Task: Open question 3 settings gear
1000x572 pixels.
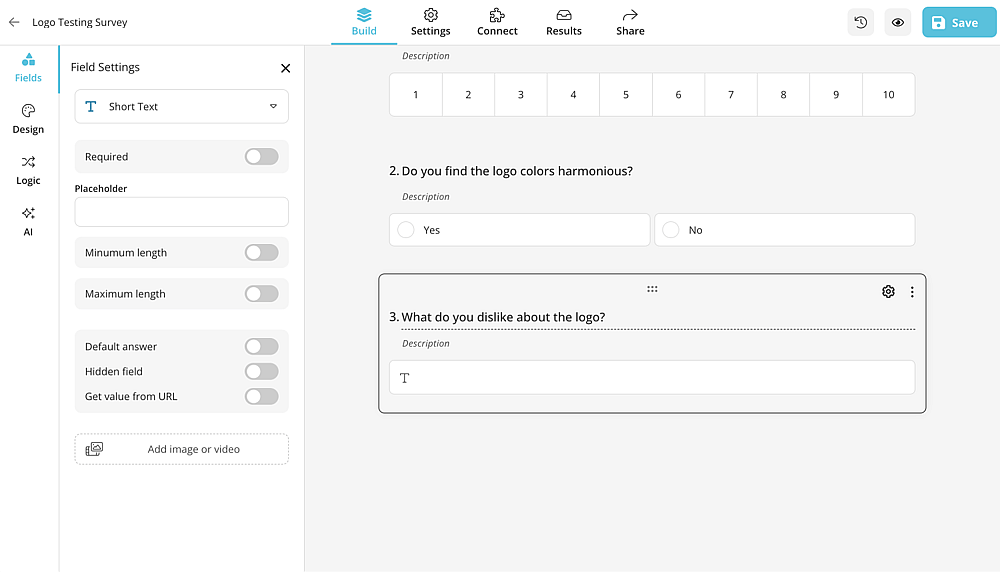Action: coord(888,291)
